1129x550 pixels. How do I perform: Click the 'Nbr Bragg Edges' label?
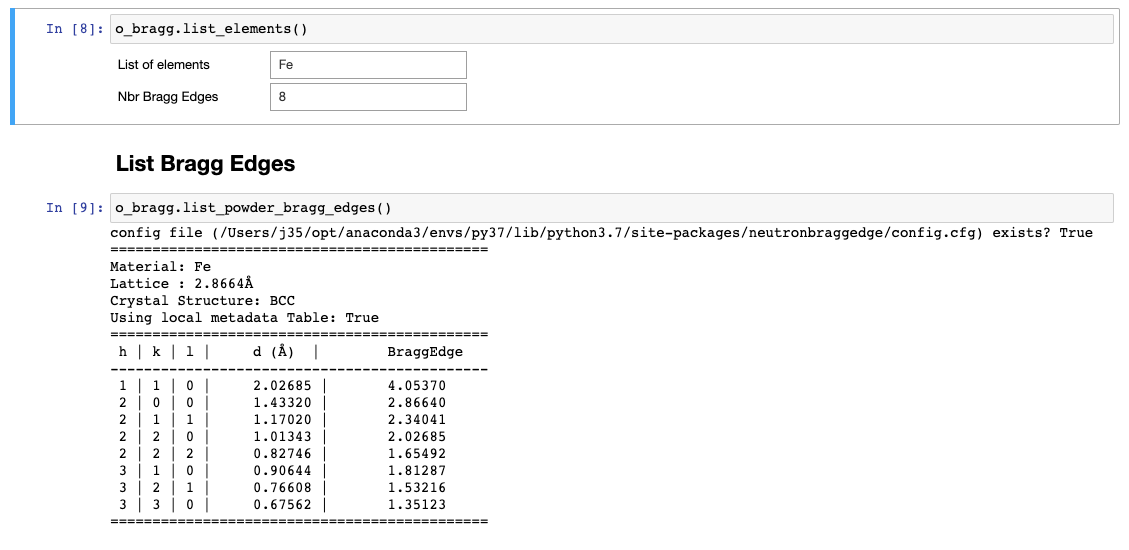pyautogui.click(x=168, y=97)
